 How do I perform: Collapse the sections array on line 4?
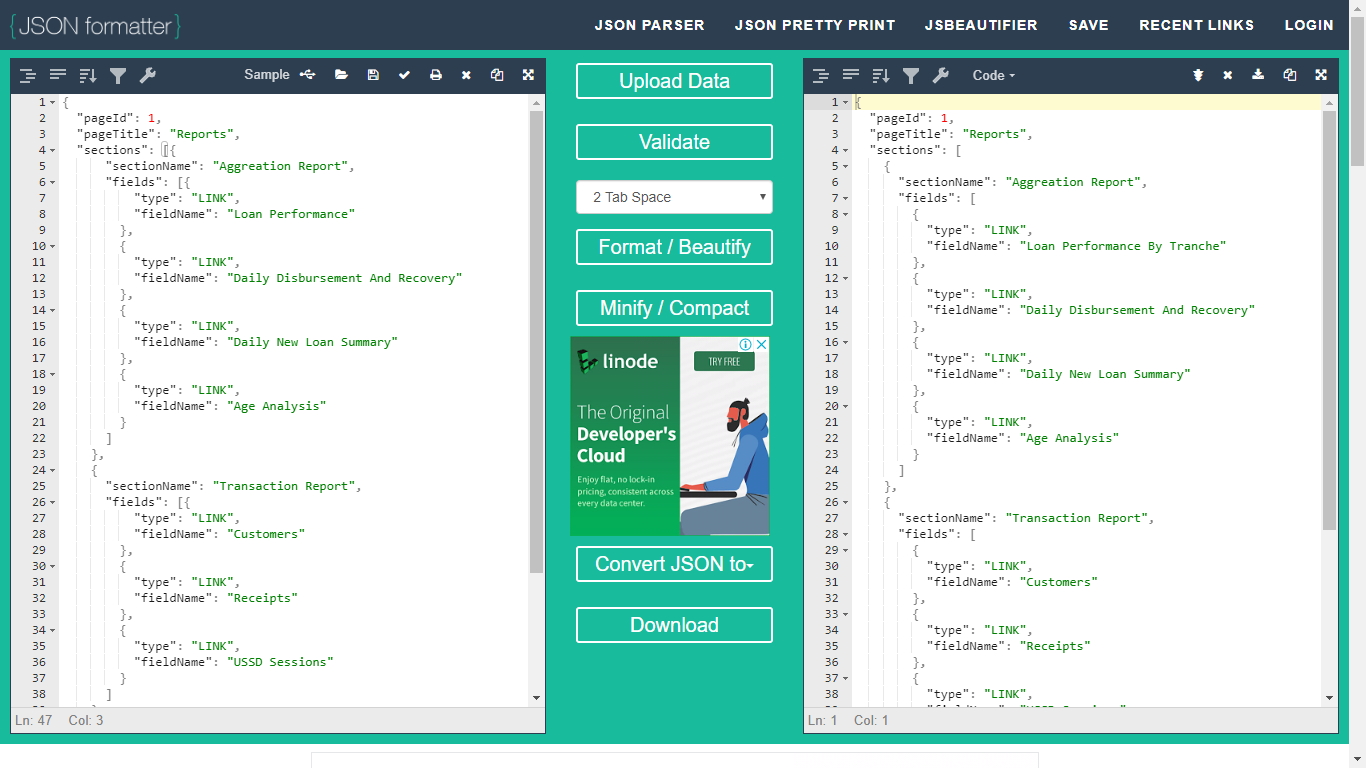(51, 149)
